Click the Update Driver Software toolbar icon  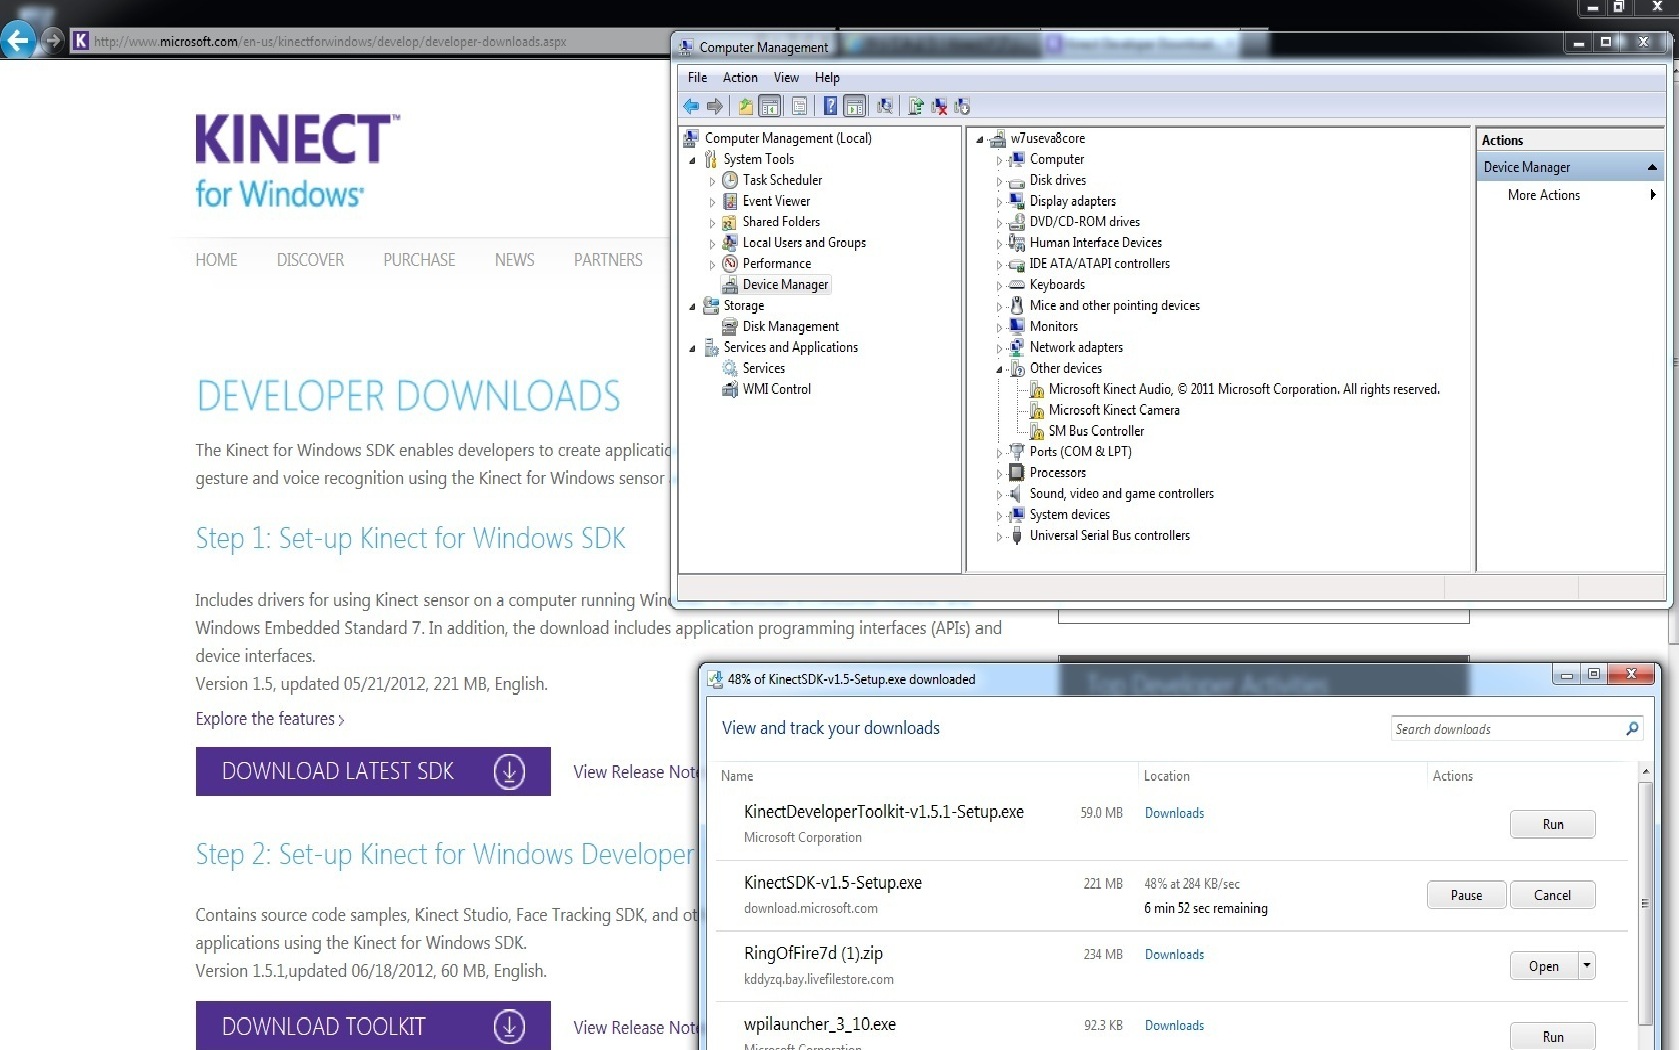[915, 106]
